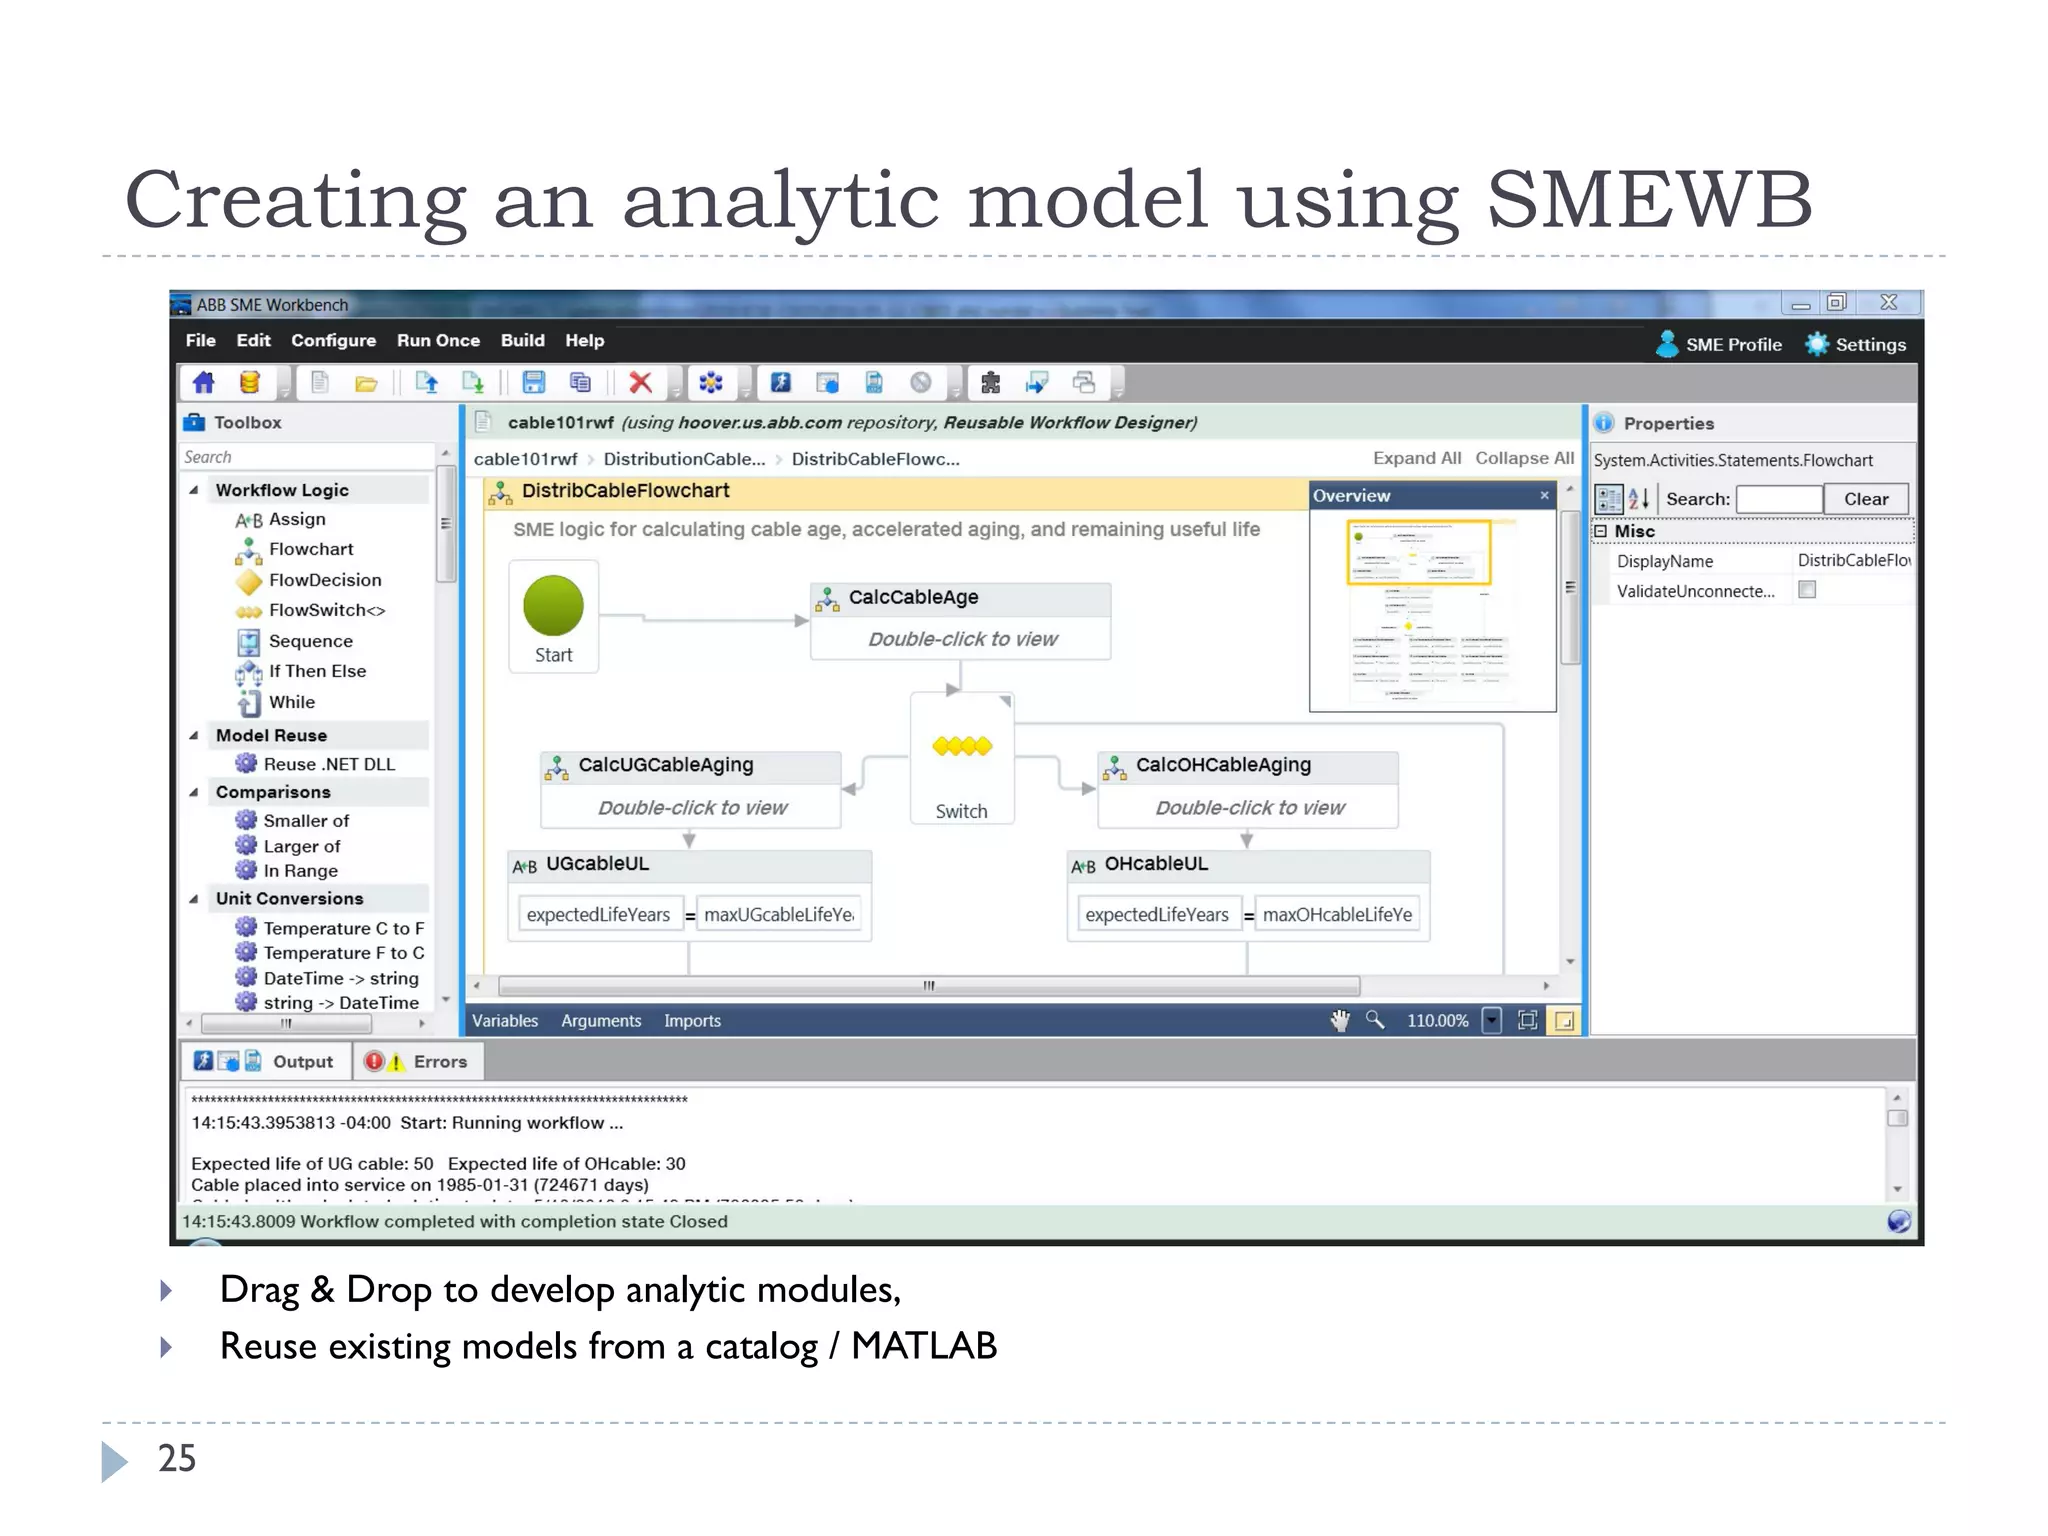Select categorized view icon in Properties
This screenshot has height=1536, width=2048.
click(1608, 498)
